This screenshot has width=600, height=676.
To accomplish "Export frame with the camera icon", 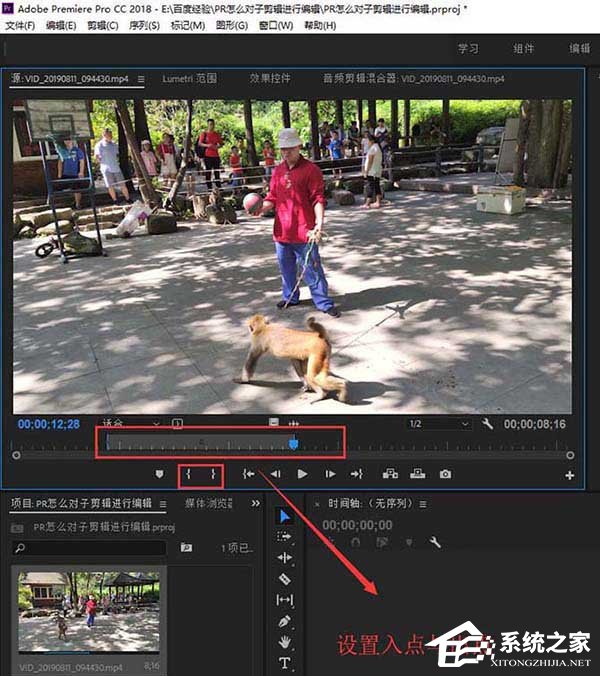I will click(x=445, y=474).
